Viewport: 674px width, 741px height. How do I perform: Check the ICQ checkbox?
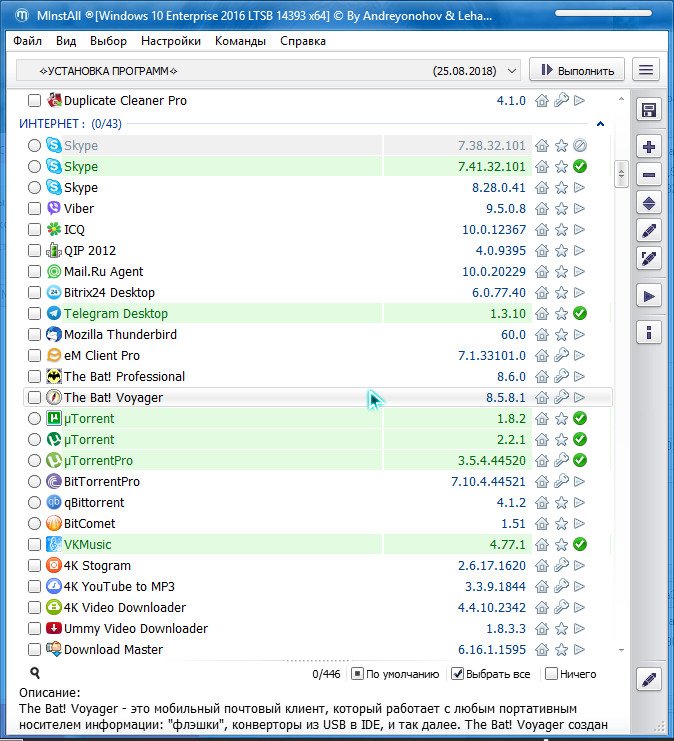[34, 230]
